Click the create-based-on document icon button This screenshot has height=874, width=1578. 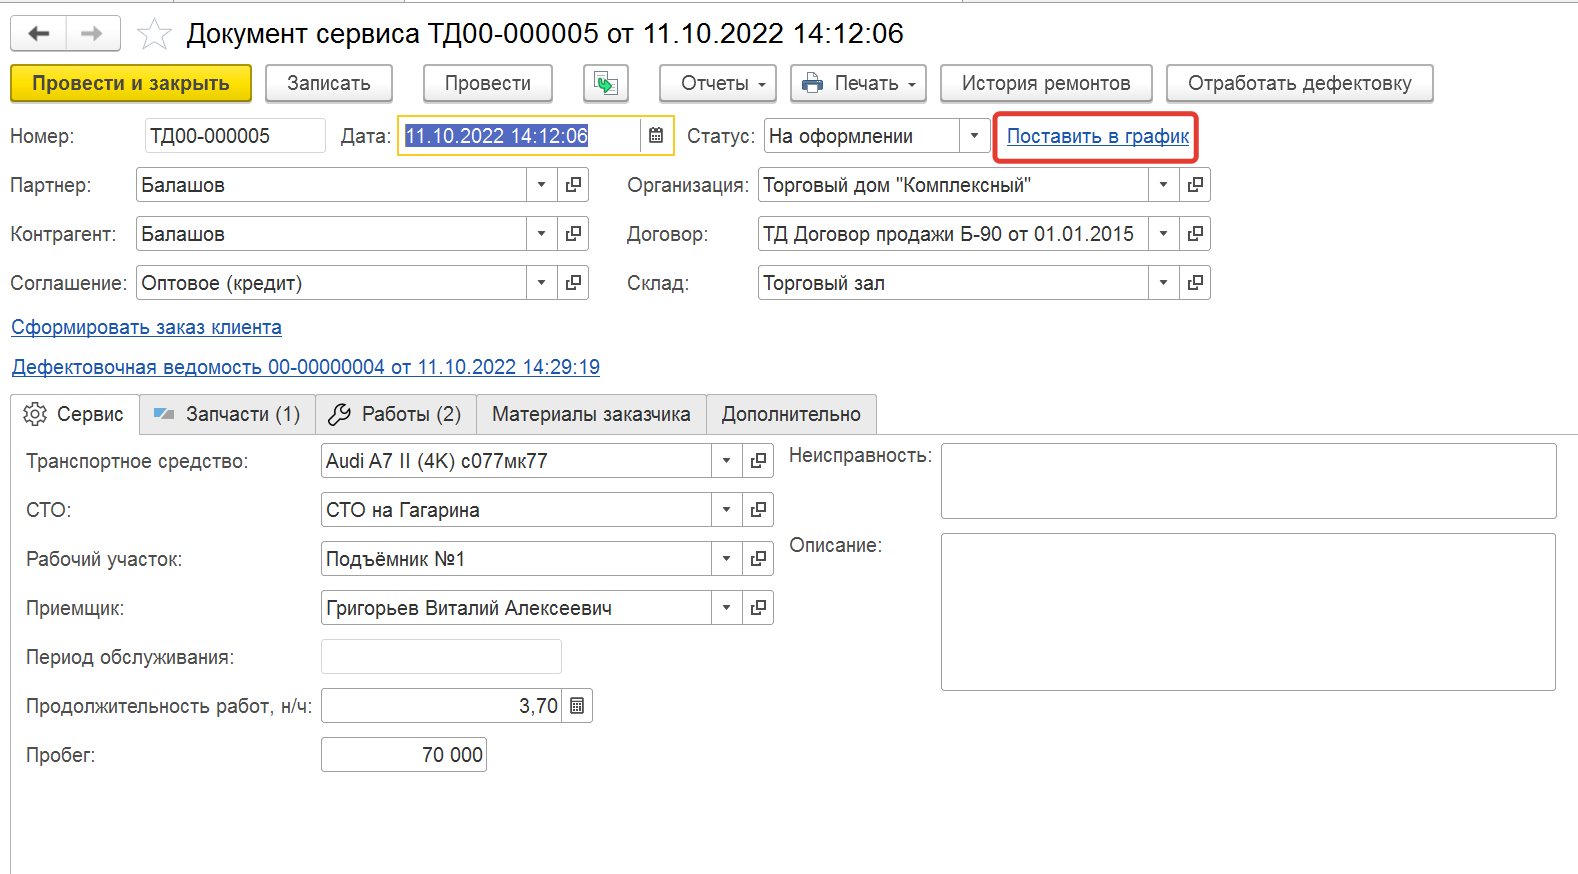tap(606, 83)
